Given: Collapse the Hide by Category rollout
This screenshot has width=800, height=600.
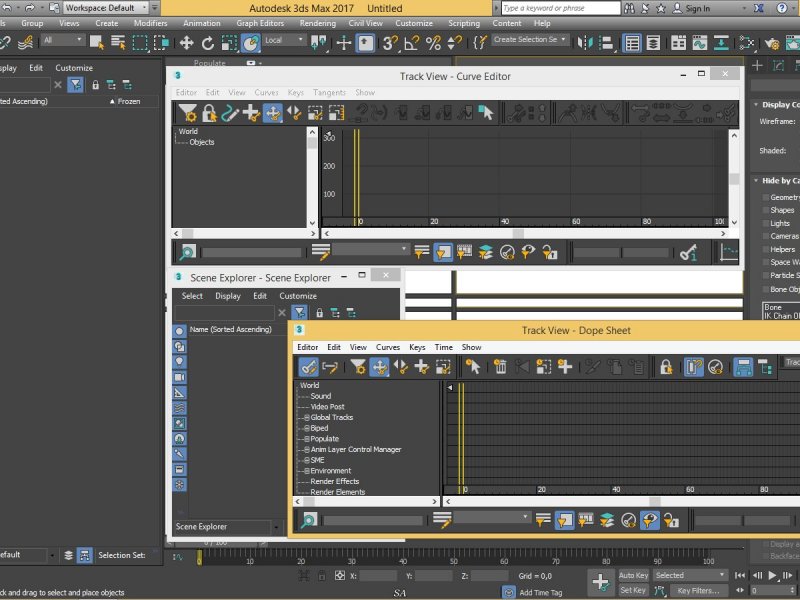Looking at the screenshot, I should [756, 181].
